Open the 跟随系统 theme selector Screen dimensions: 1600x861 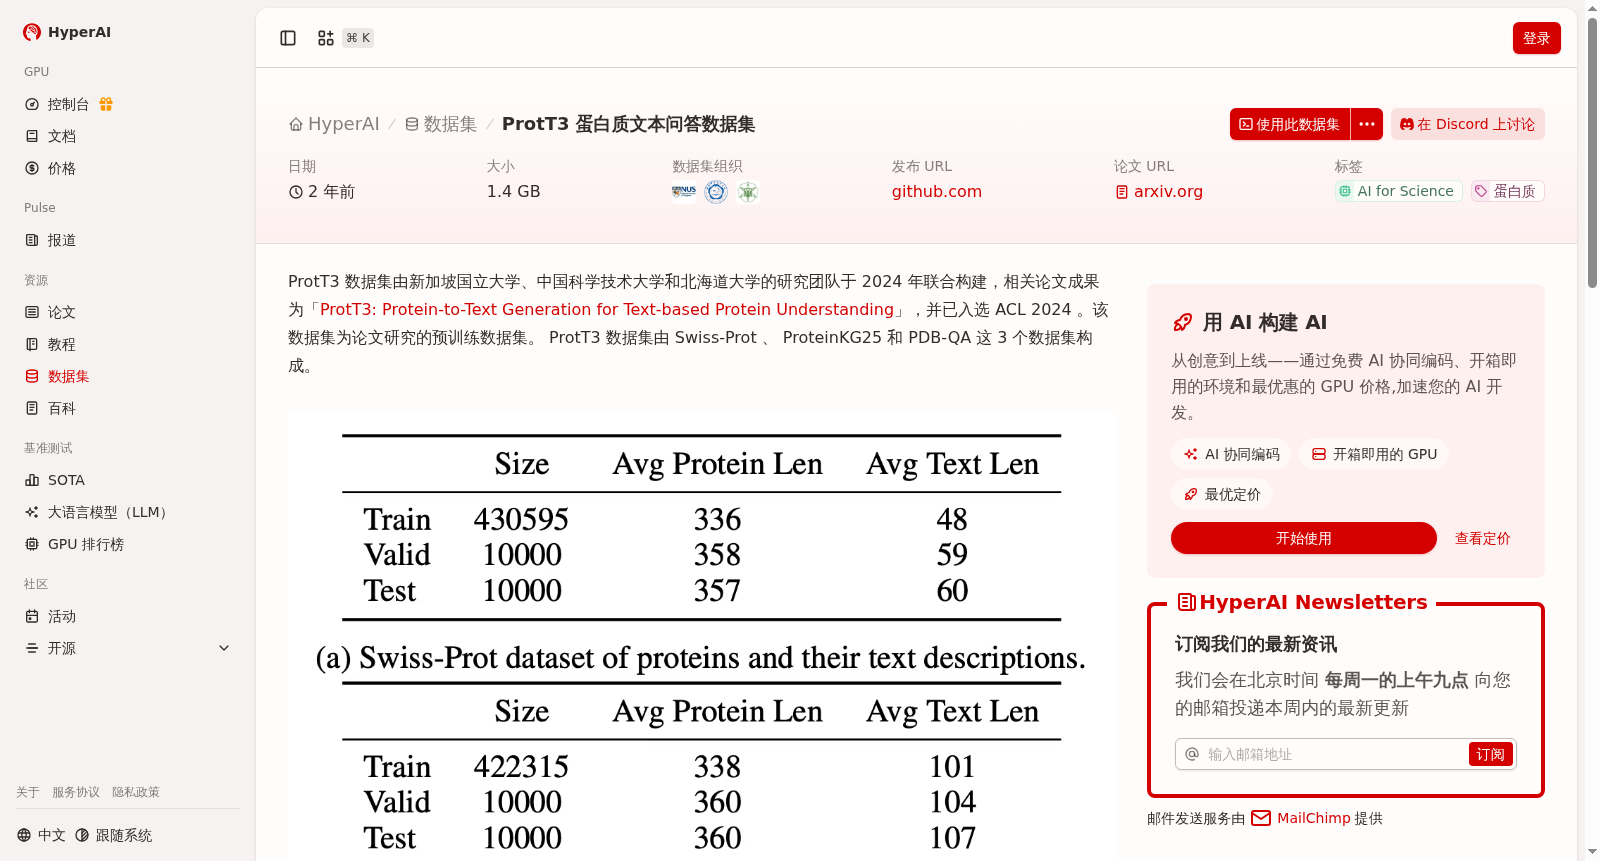[x=114, y=835]
